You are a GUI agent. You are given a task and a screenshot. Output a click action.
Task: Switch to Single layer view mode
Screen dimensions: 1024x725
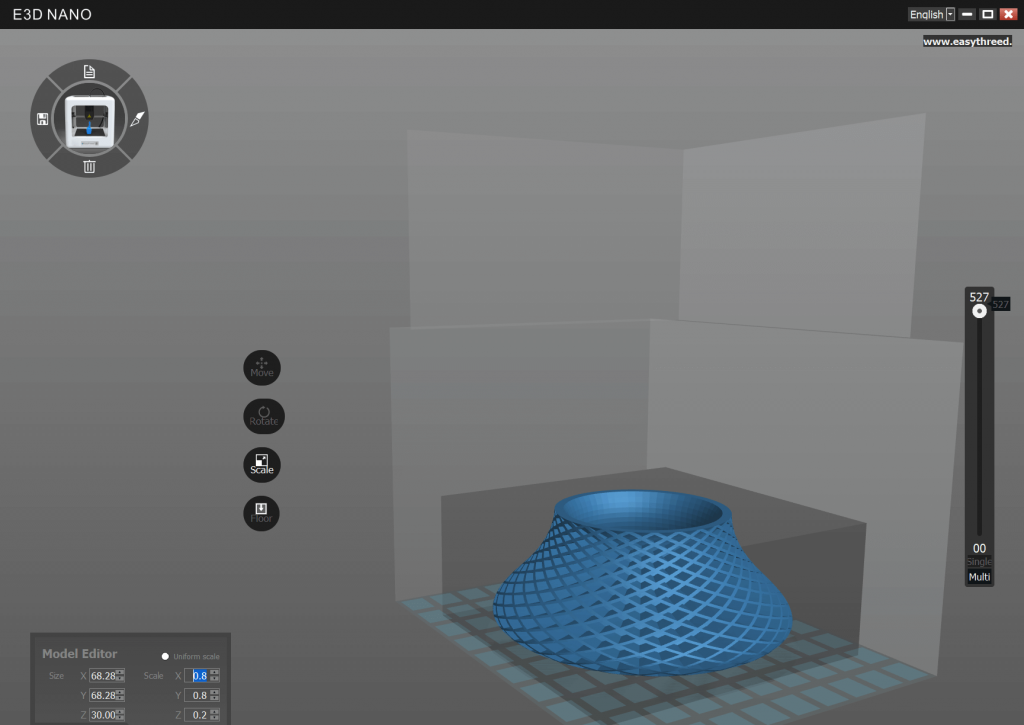(979, 560)
